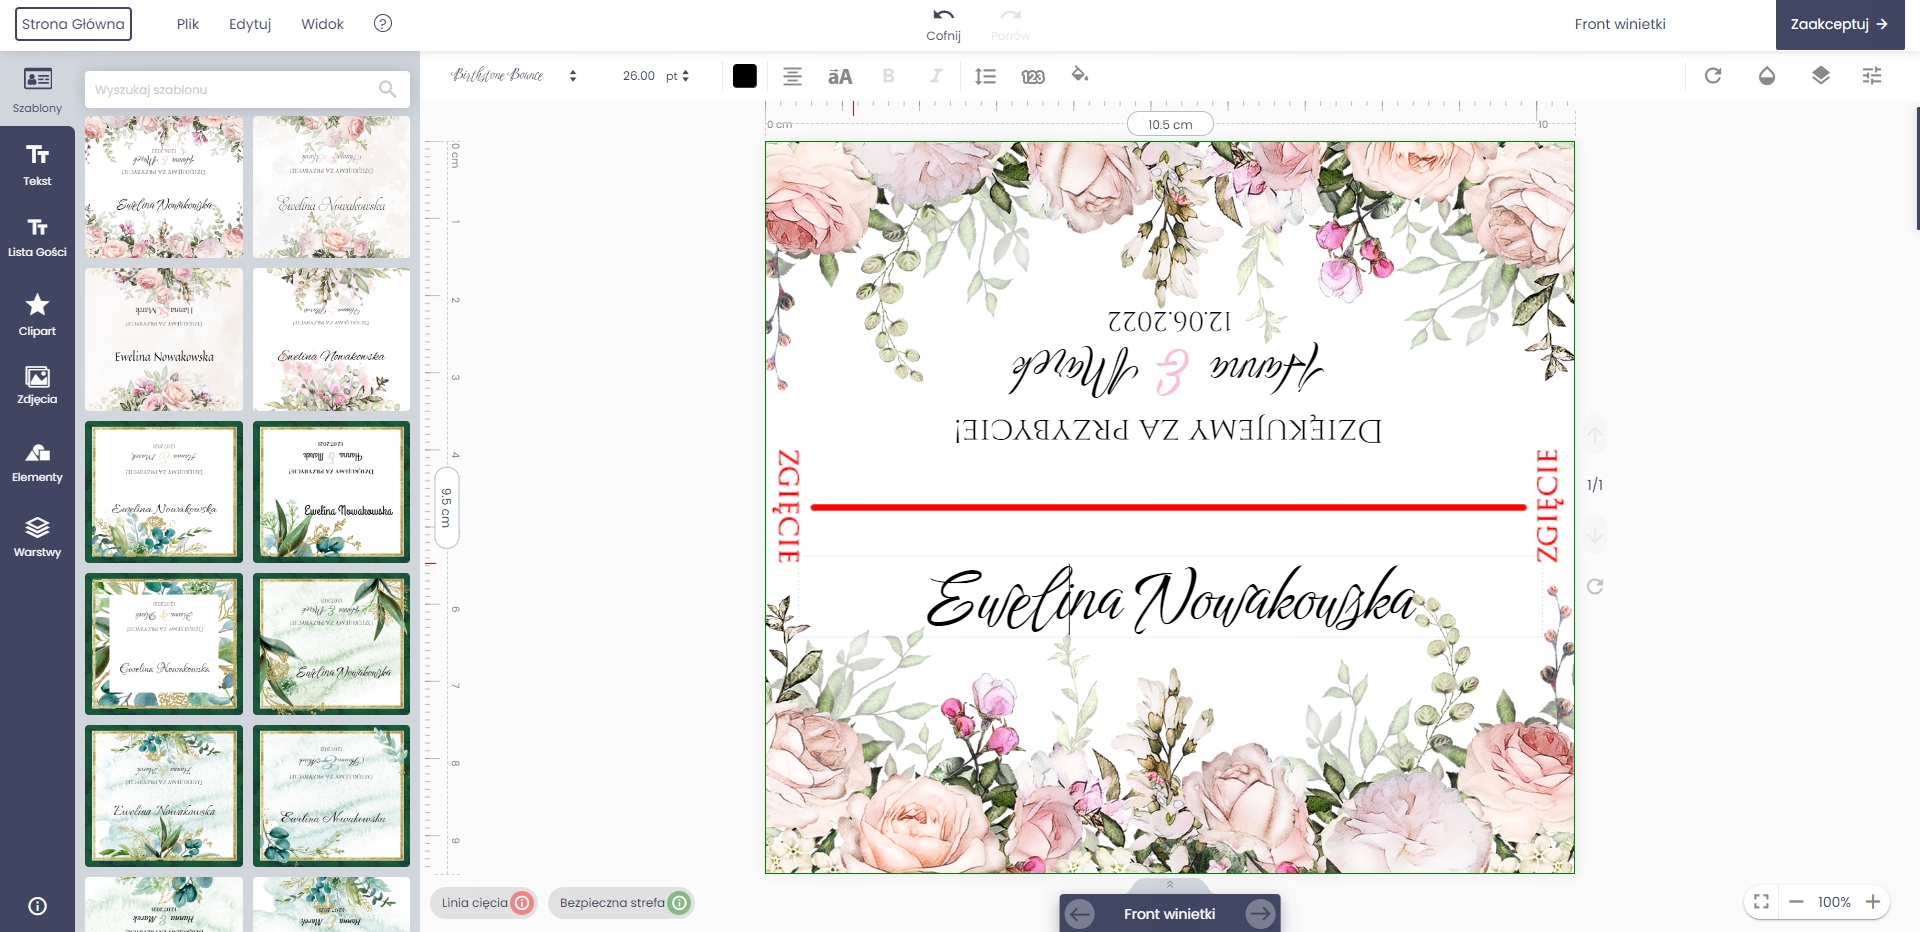Click the Zaakceptuj button
1920x932 pixels.
coord(1839,24)
